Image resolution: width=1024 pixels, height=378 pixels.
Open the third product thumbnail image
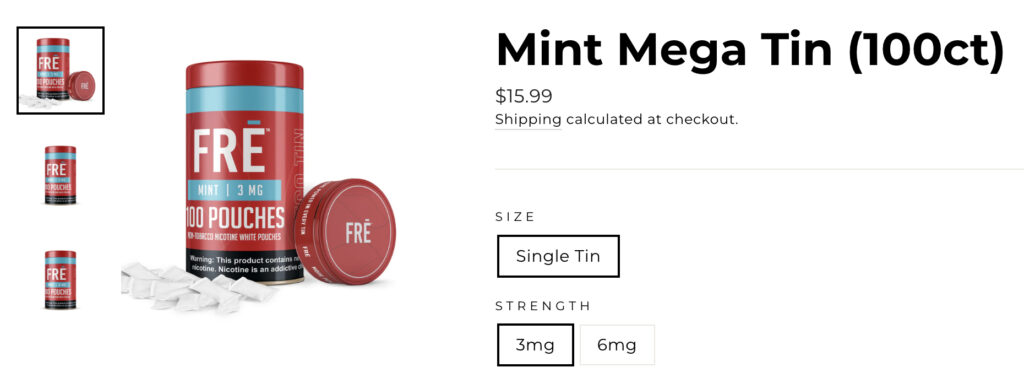[x=60, y=279]
